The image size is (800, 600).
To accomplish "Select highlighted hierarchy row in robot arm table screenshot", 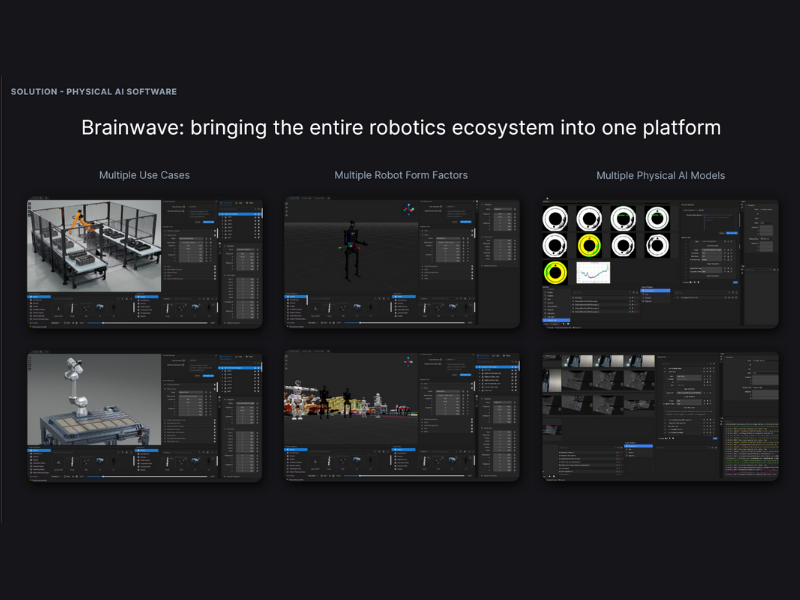I will point(240,367).
